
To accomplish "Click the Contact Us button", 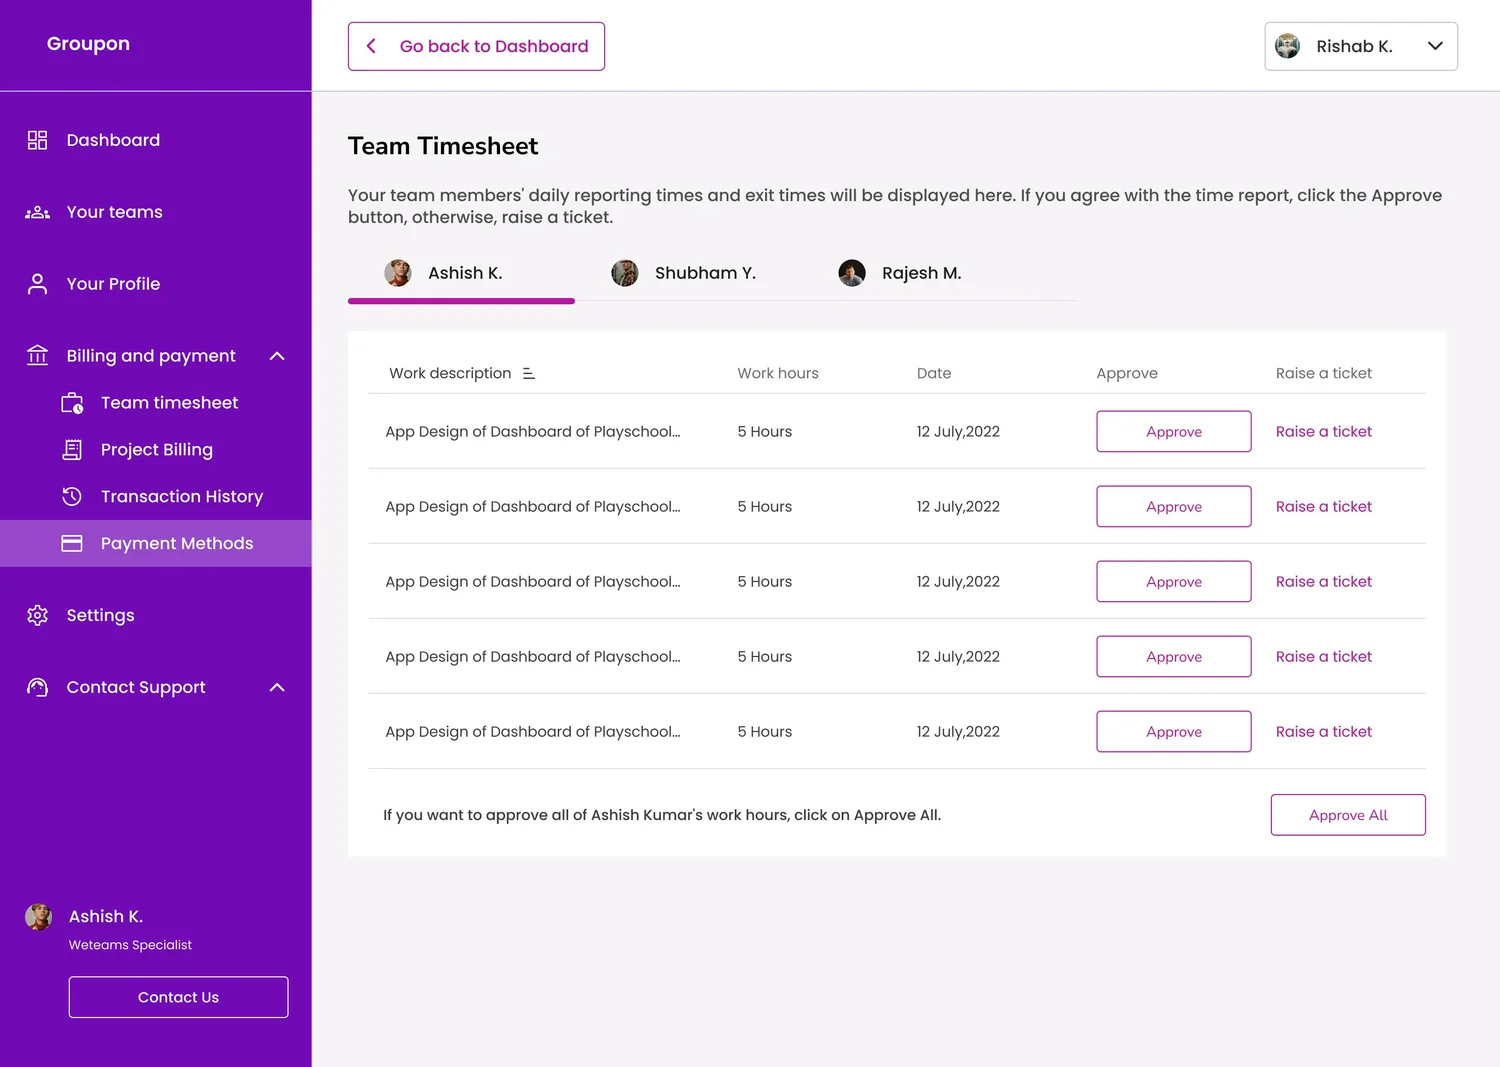I will [178, 997].
